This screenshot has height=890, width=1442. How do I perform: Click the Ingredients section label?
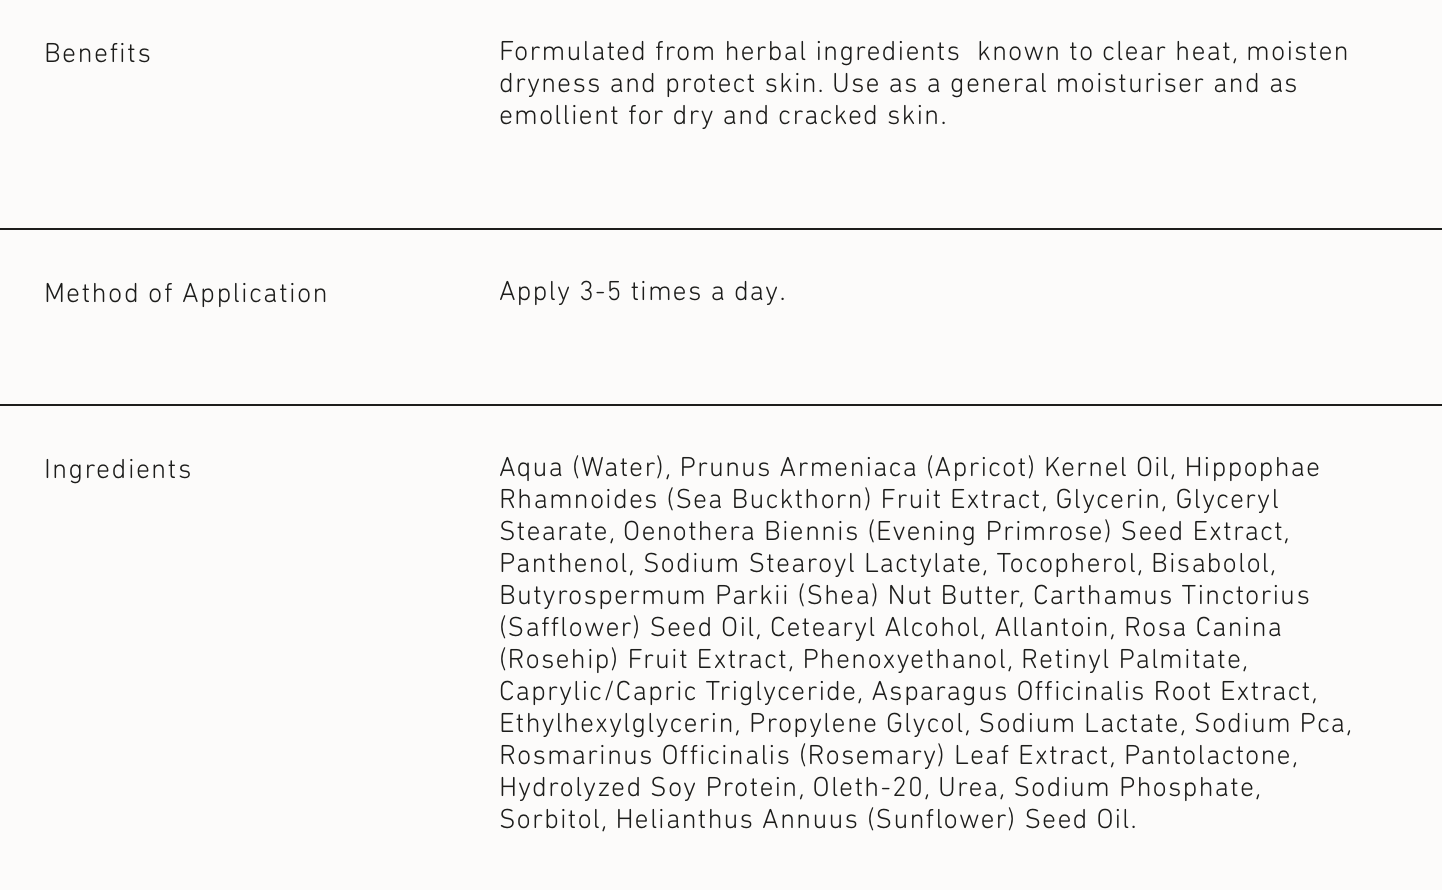tap(118, 470)
